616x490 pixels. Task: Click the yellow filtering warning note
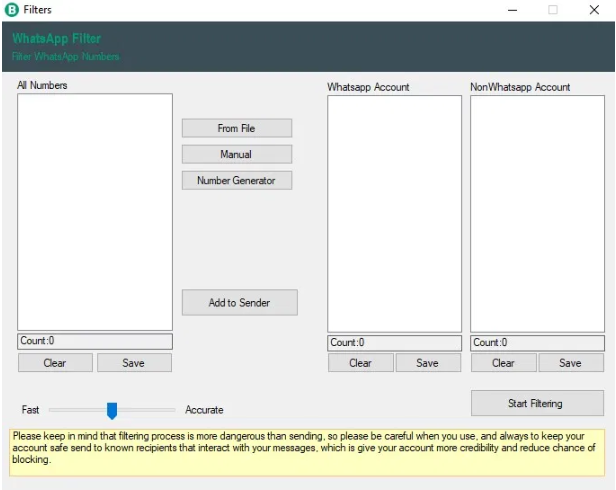click(x=307, y=453)
